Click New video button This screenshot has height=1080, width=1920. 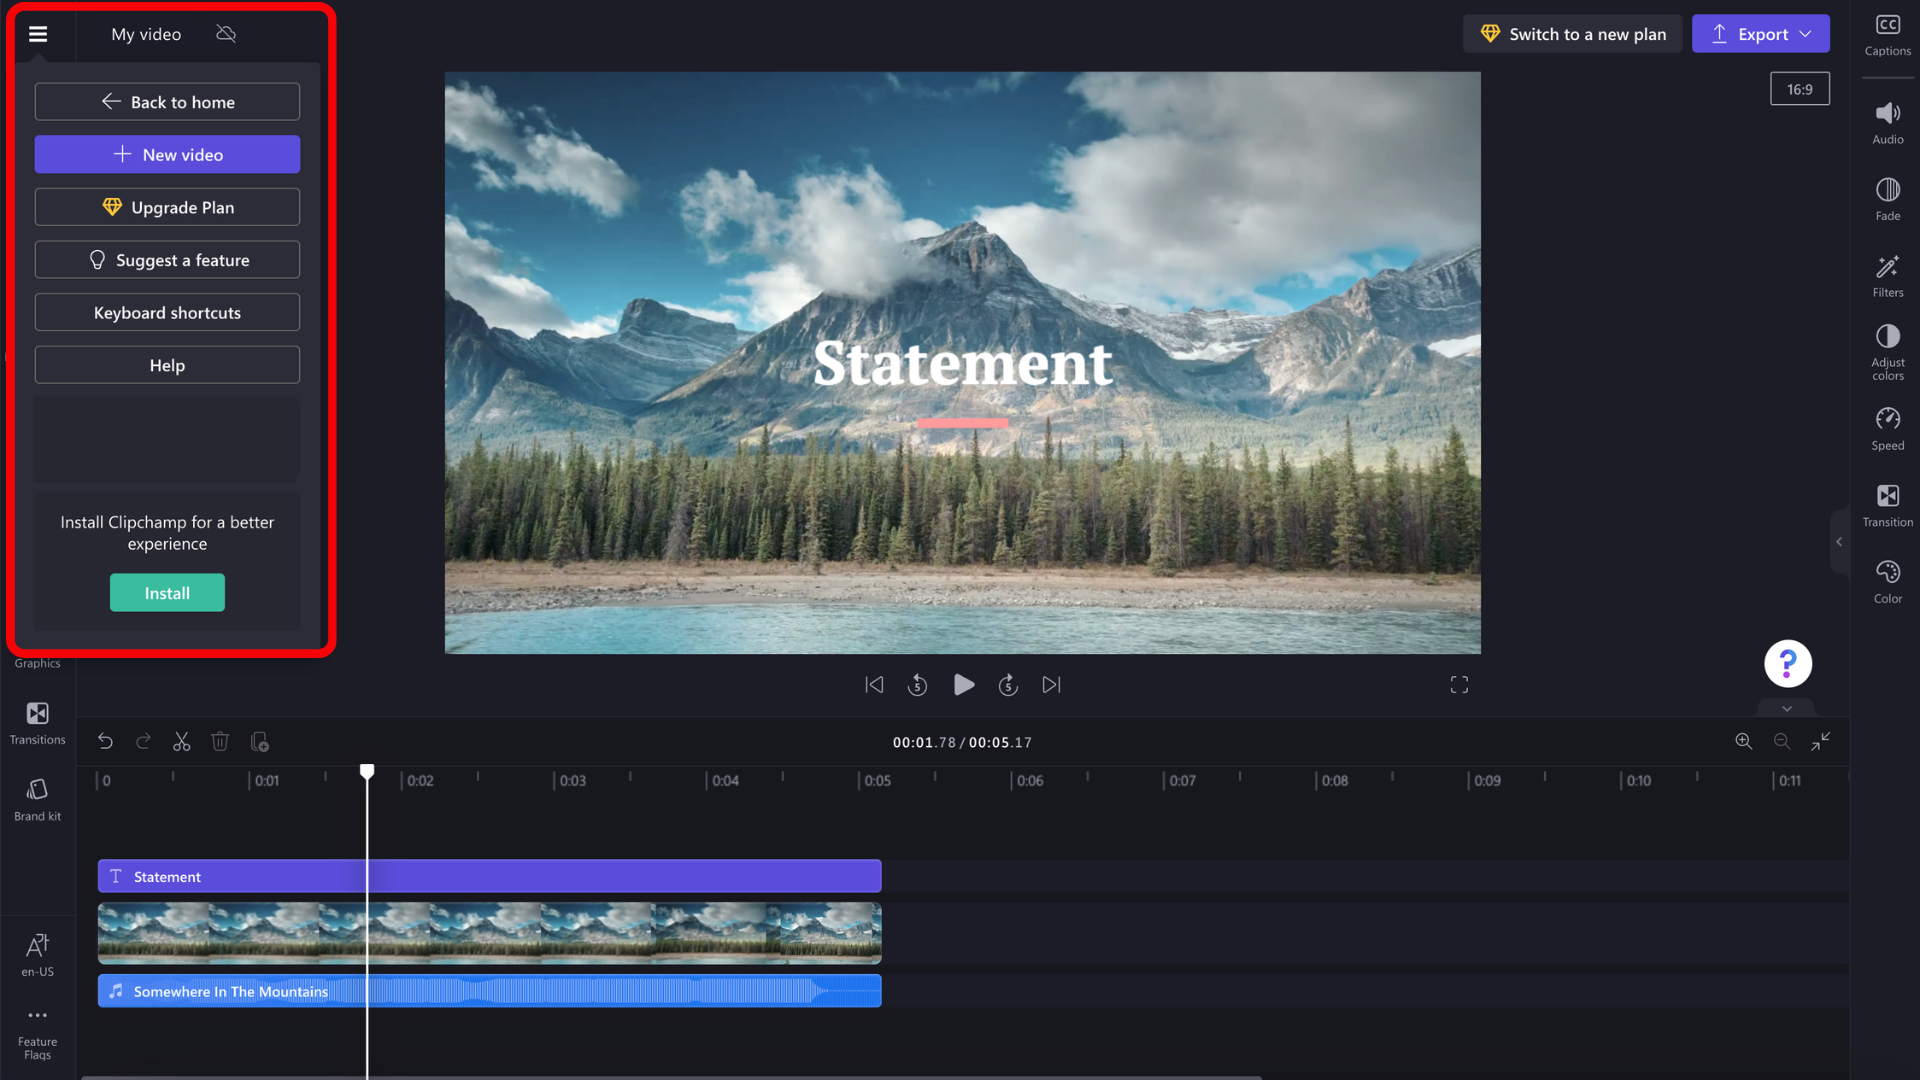click(167, 154)
